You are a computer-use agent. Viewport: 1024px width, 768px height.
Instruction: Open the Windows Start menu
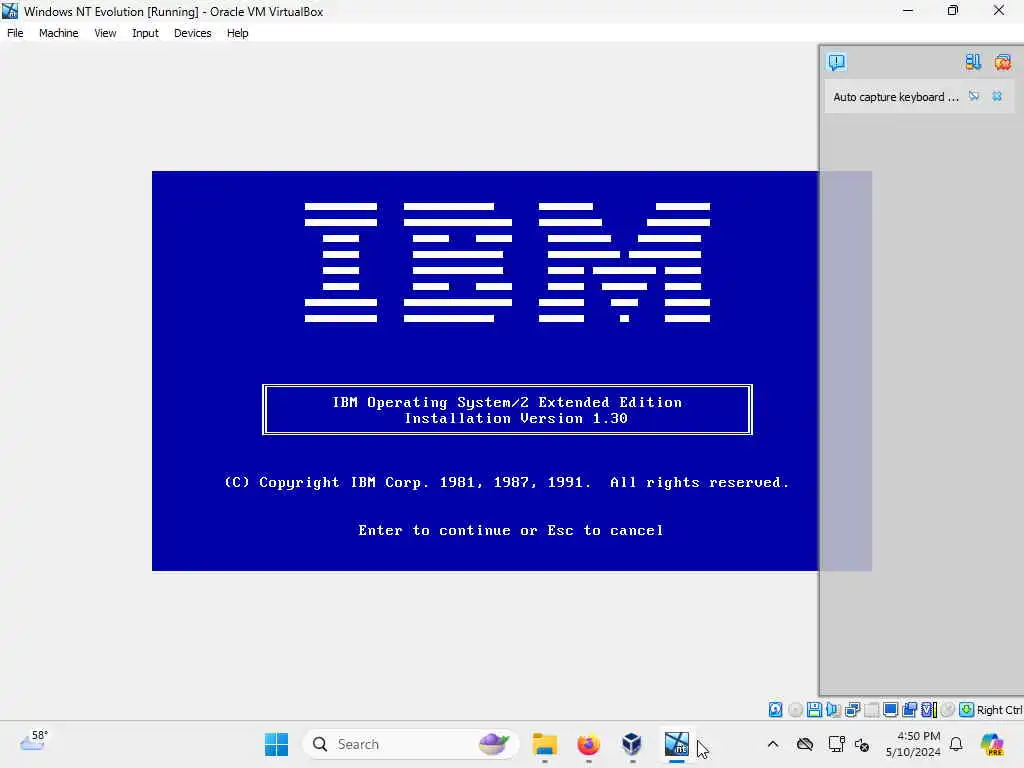pyautogui.click(x=276, y=744)
